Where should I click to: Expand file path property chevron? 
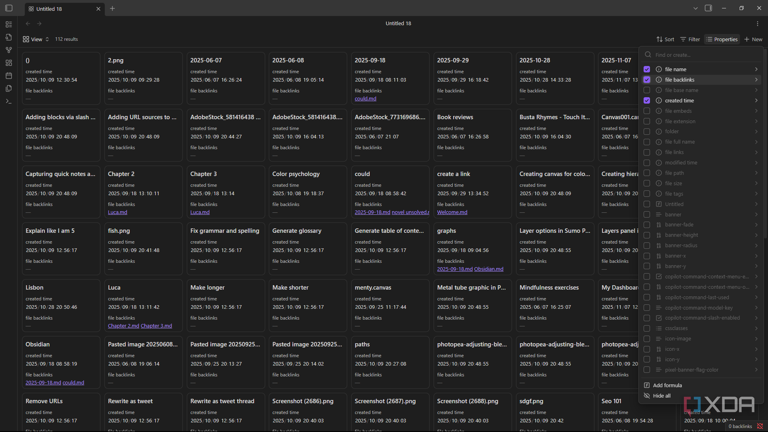point(756,173)
